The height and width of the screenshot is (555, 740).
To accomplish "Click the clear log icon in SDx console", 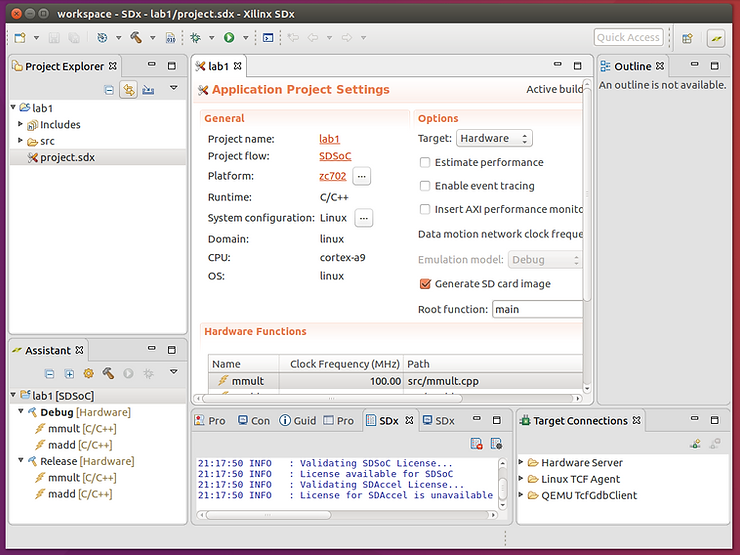I will click(x=477, y=444).
